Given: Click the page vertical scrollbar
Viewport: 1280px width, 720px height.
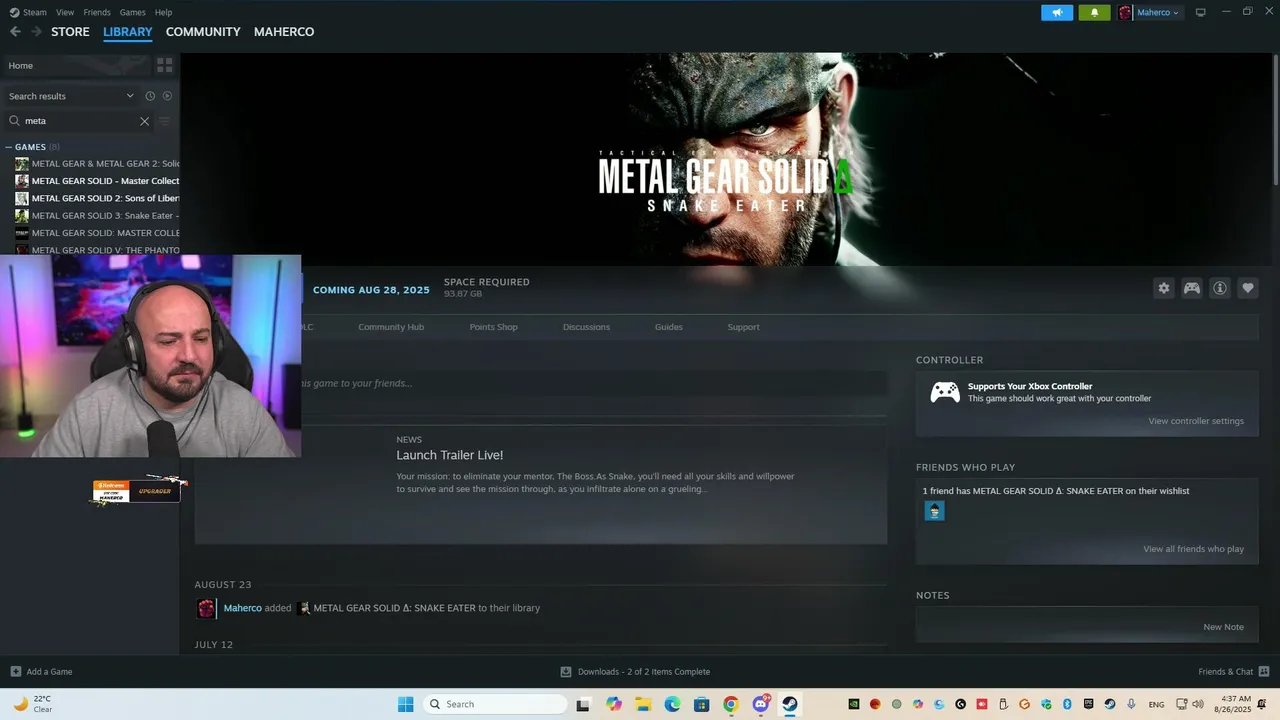Looking at the screenshot, I should [x=1276, y=118].
